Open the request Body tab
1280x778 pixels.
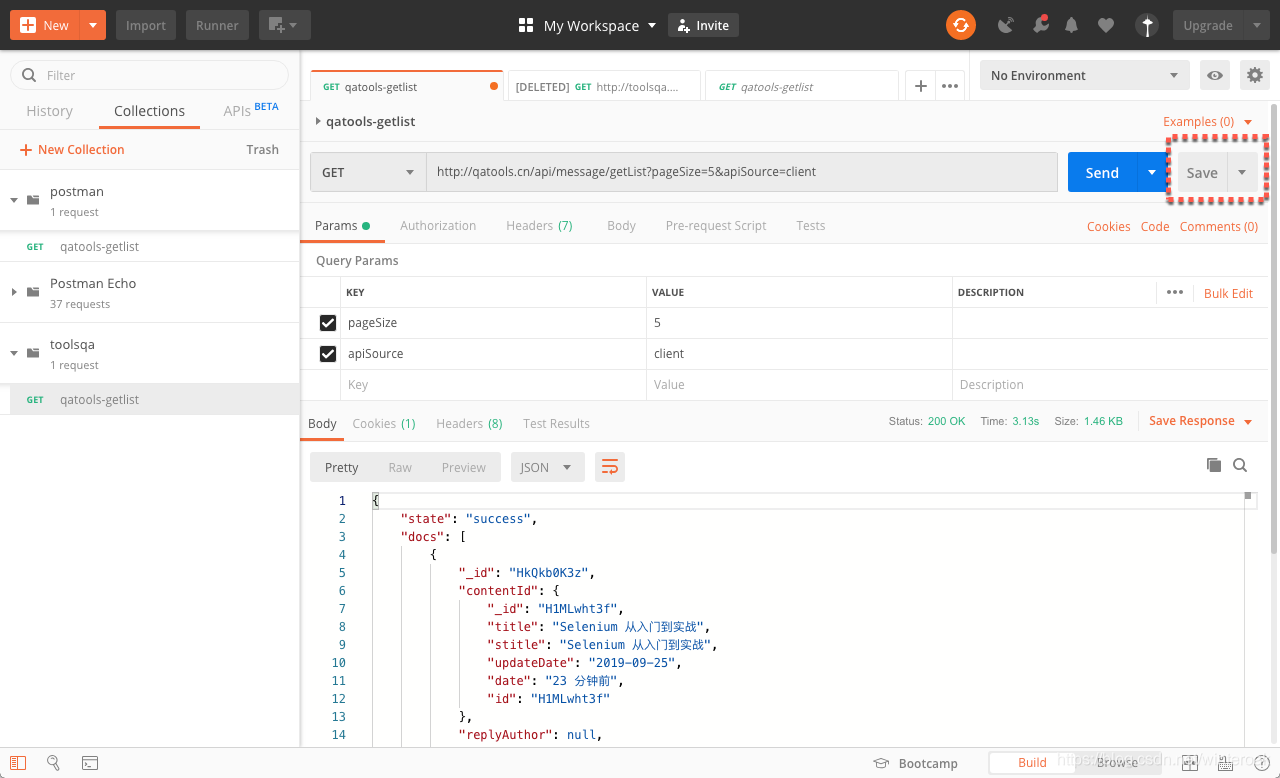(x=621, y=226)
